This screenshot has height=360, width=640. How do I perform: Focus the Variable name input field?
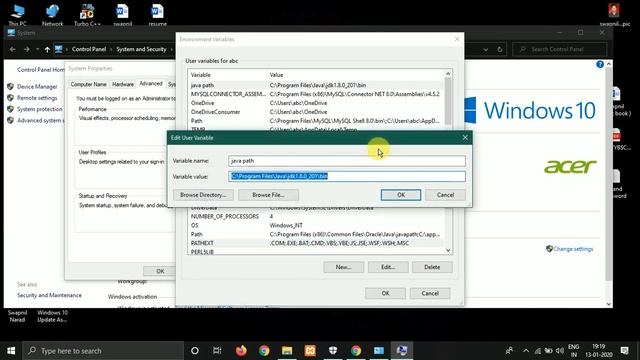coord(347,161)
